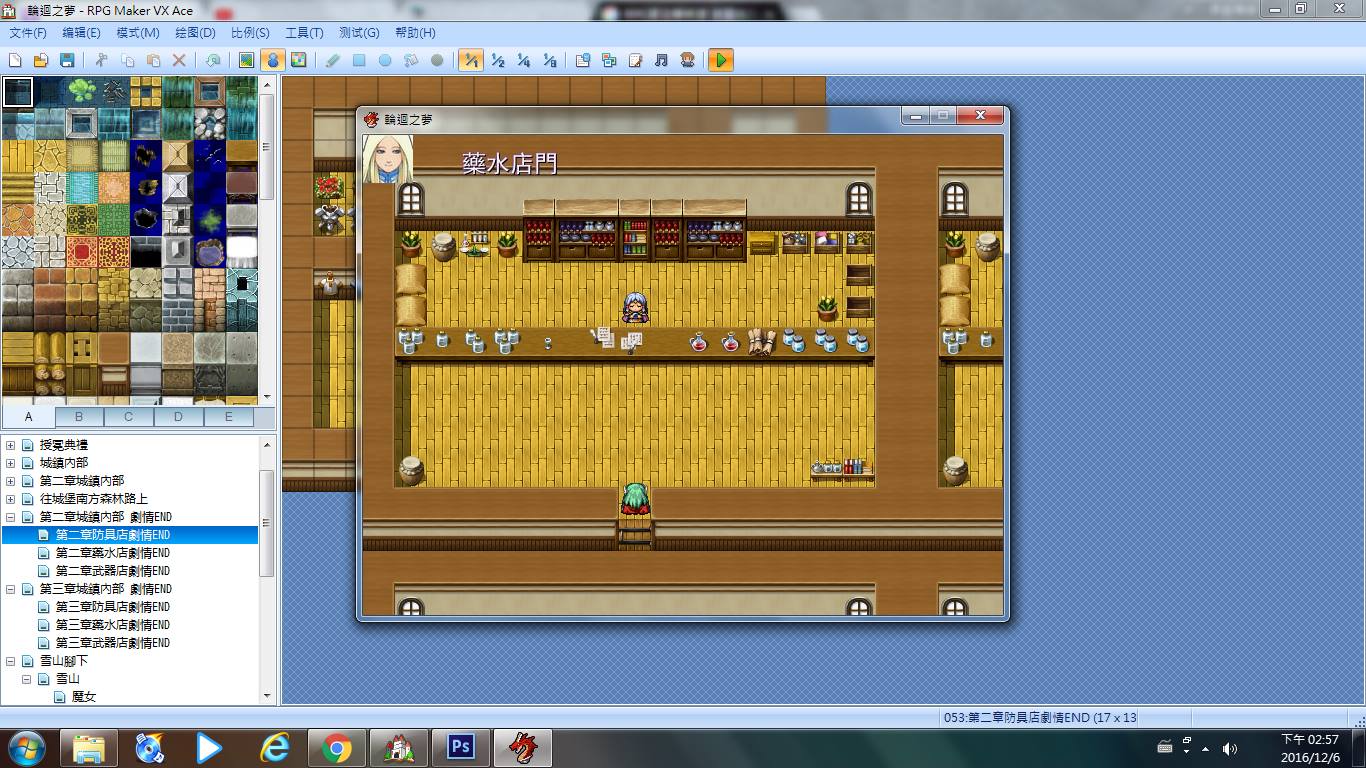Open the 工具(T) menu

point(304,33)
